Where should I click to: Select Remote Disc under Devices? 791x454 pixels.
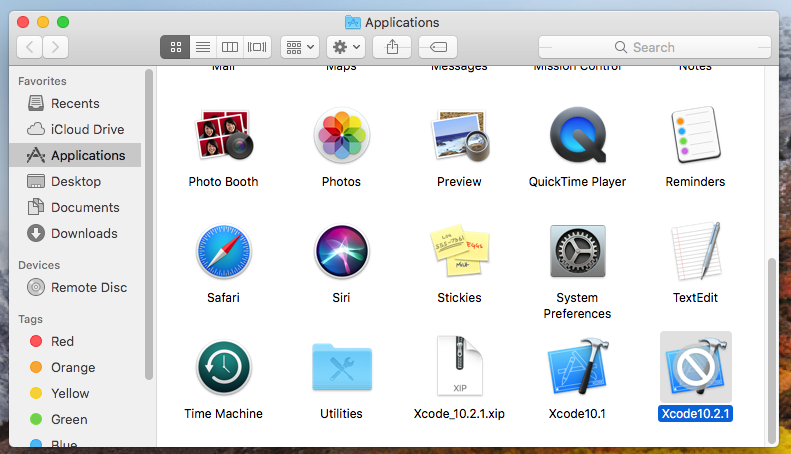coord(75,288)
